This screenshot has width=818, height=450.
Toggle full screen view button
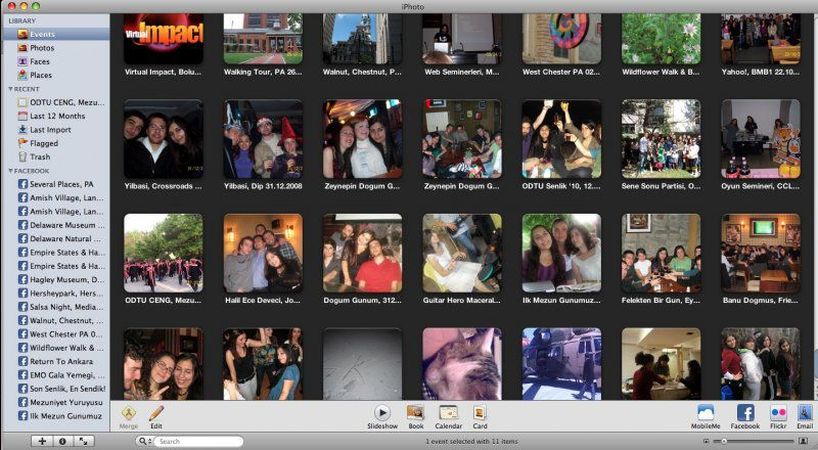point(84,441)
